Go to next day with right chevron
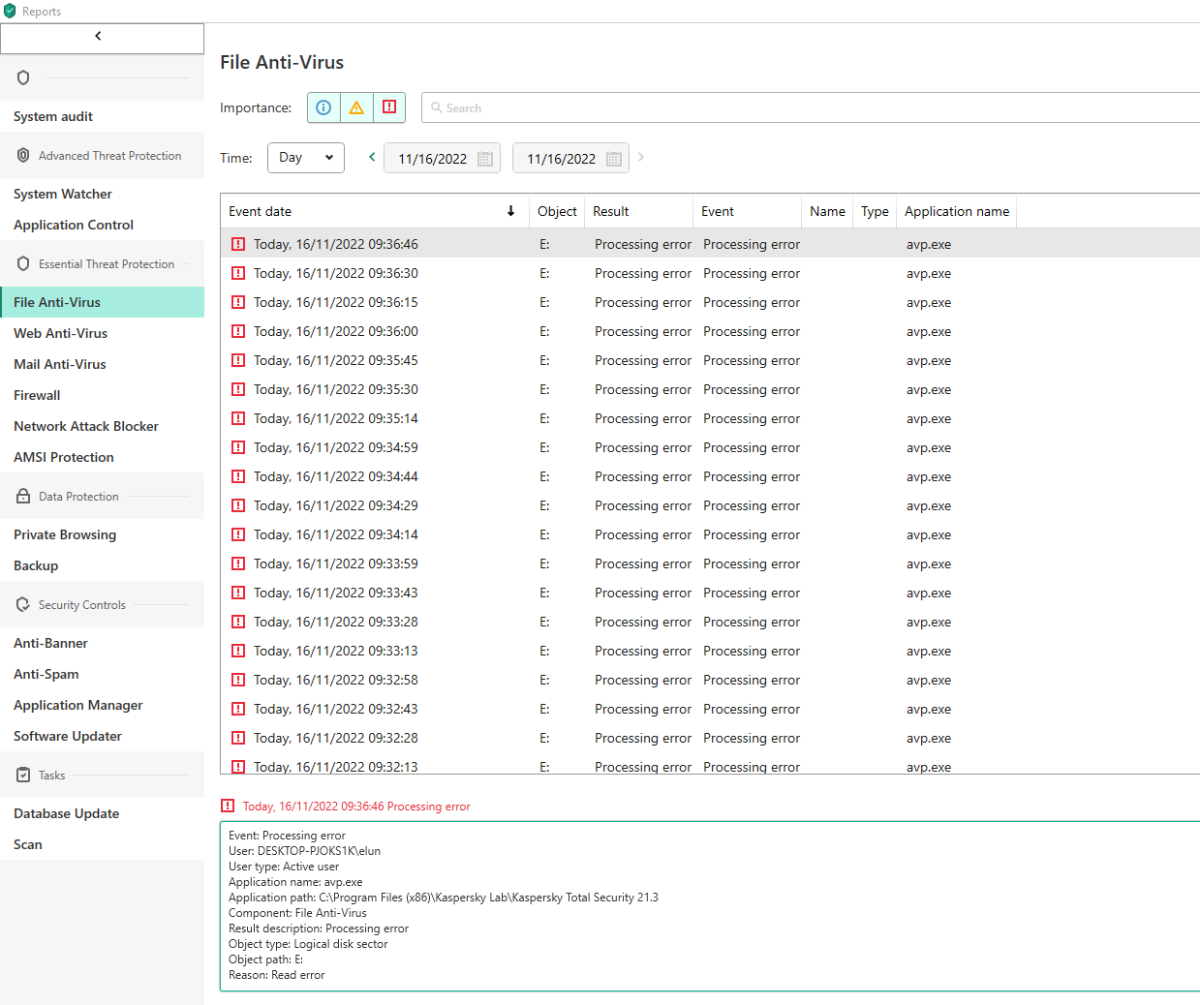 [x=641, y=157]
